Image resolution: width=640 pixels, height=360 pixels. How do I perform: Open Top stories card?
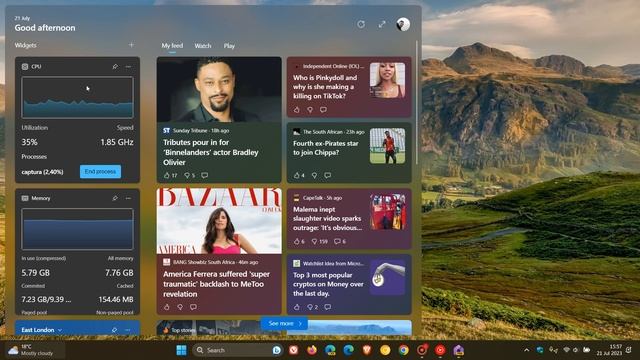(219, 328)
